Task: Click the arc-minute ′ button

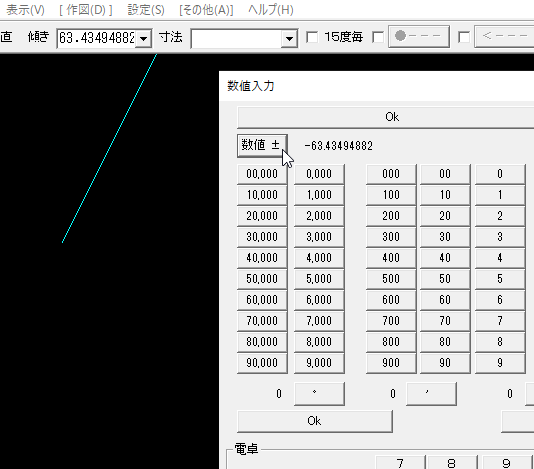Action: (x=431, y=394)
